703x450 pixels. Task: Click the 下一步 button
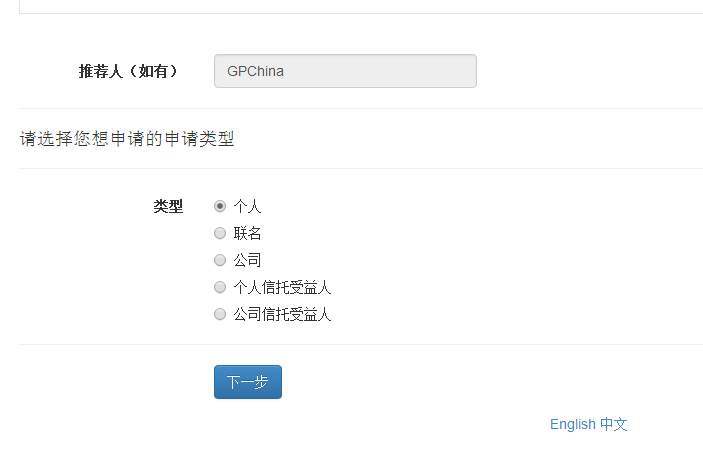(248, 382)
